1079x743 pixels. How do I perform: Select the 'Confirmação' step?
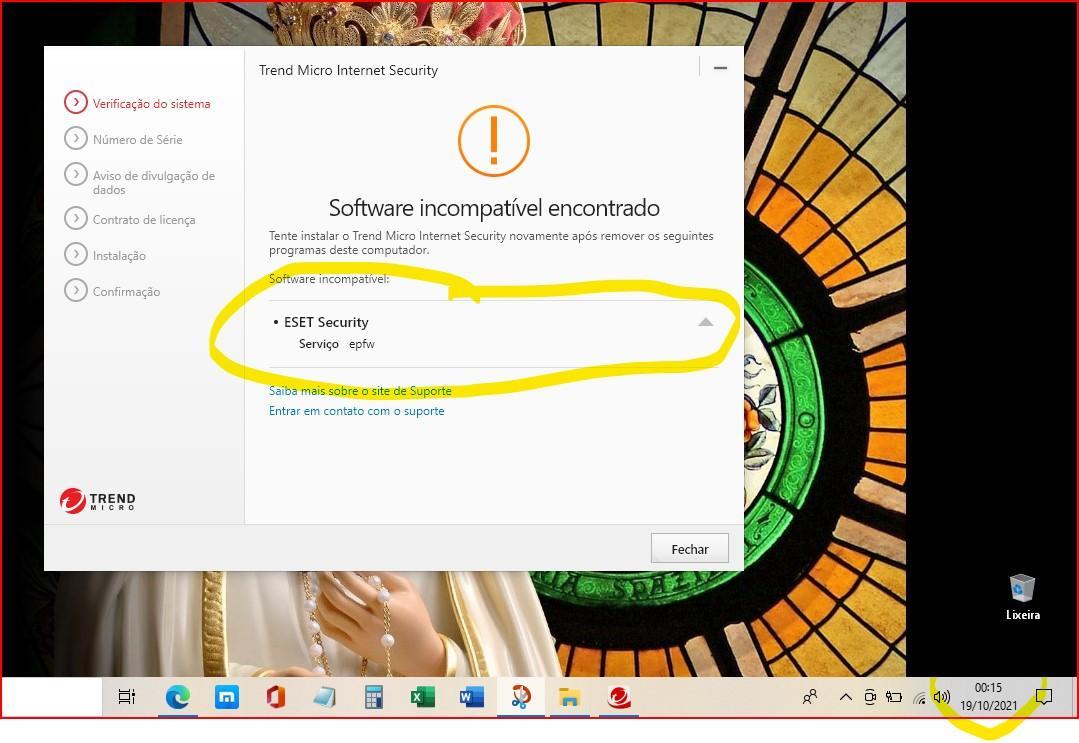click(126, 292)
